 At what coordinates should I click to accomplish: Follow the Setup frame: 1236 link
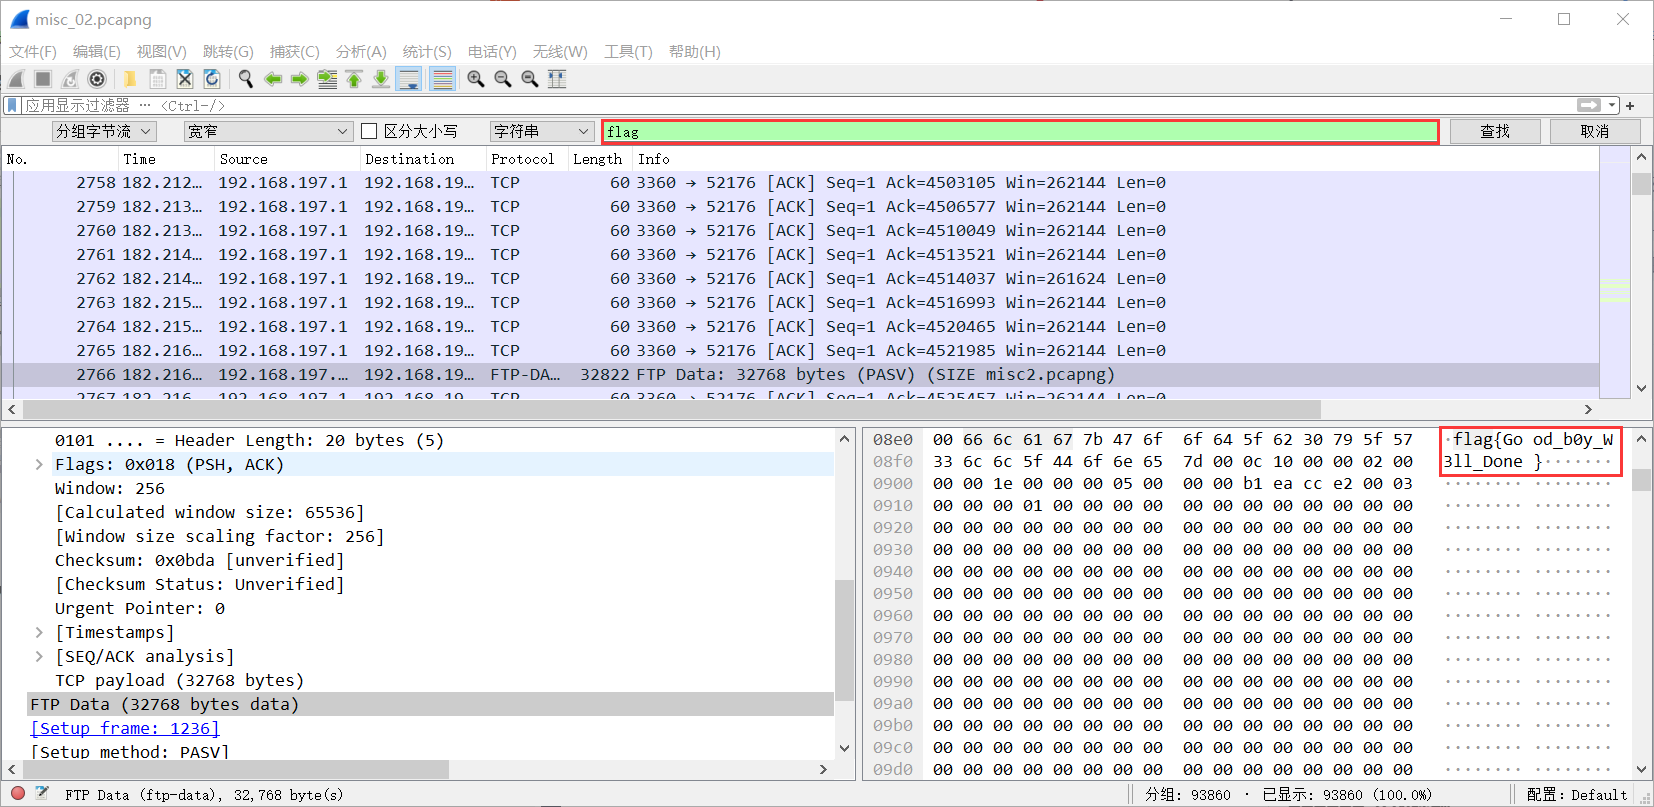[125, 728]
